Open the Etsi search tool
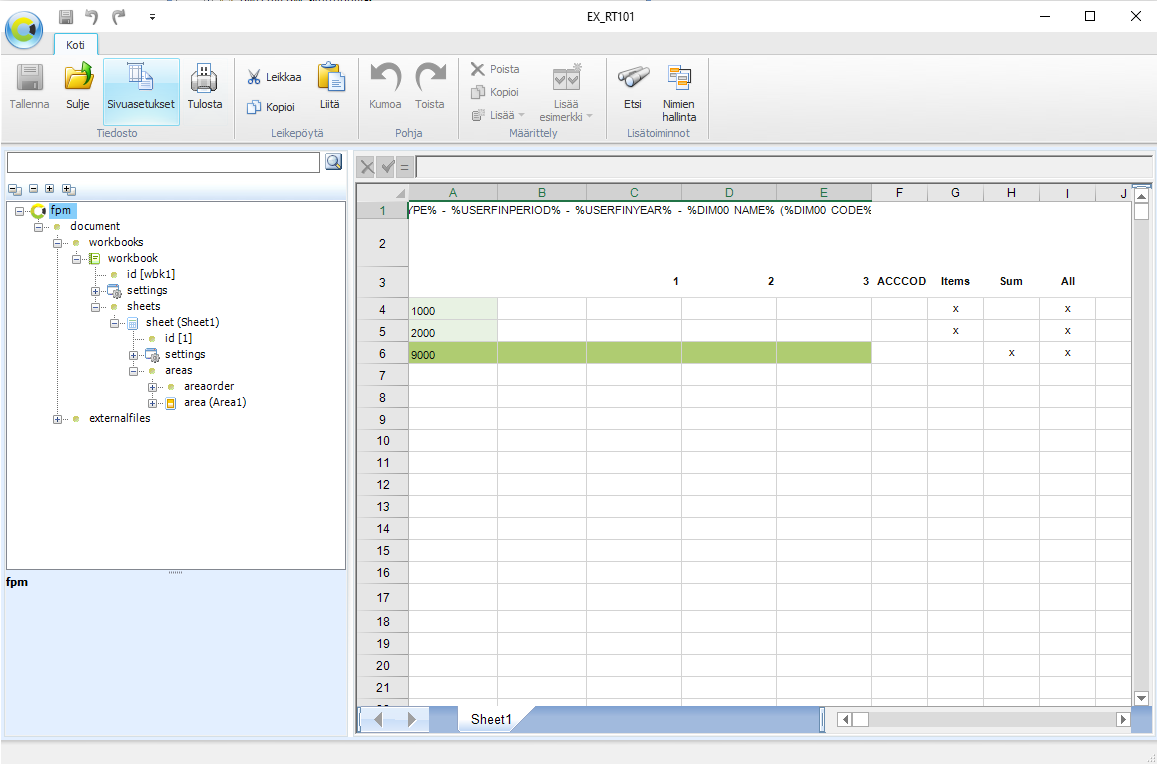This screenshot has width=1157, height=764. [x=633, y=78]
